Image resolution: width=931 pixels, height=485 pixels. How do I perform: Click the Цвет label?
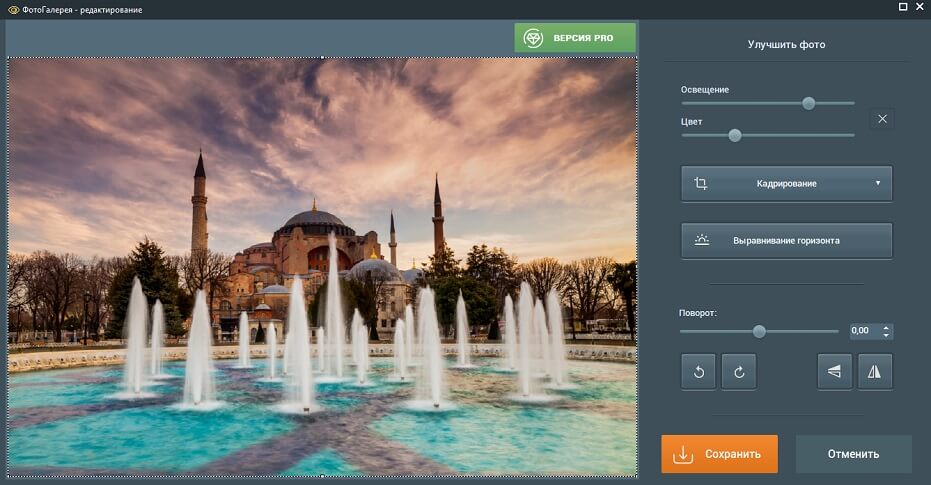691,122
